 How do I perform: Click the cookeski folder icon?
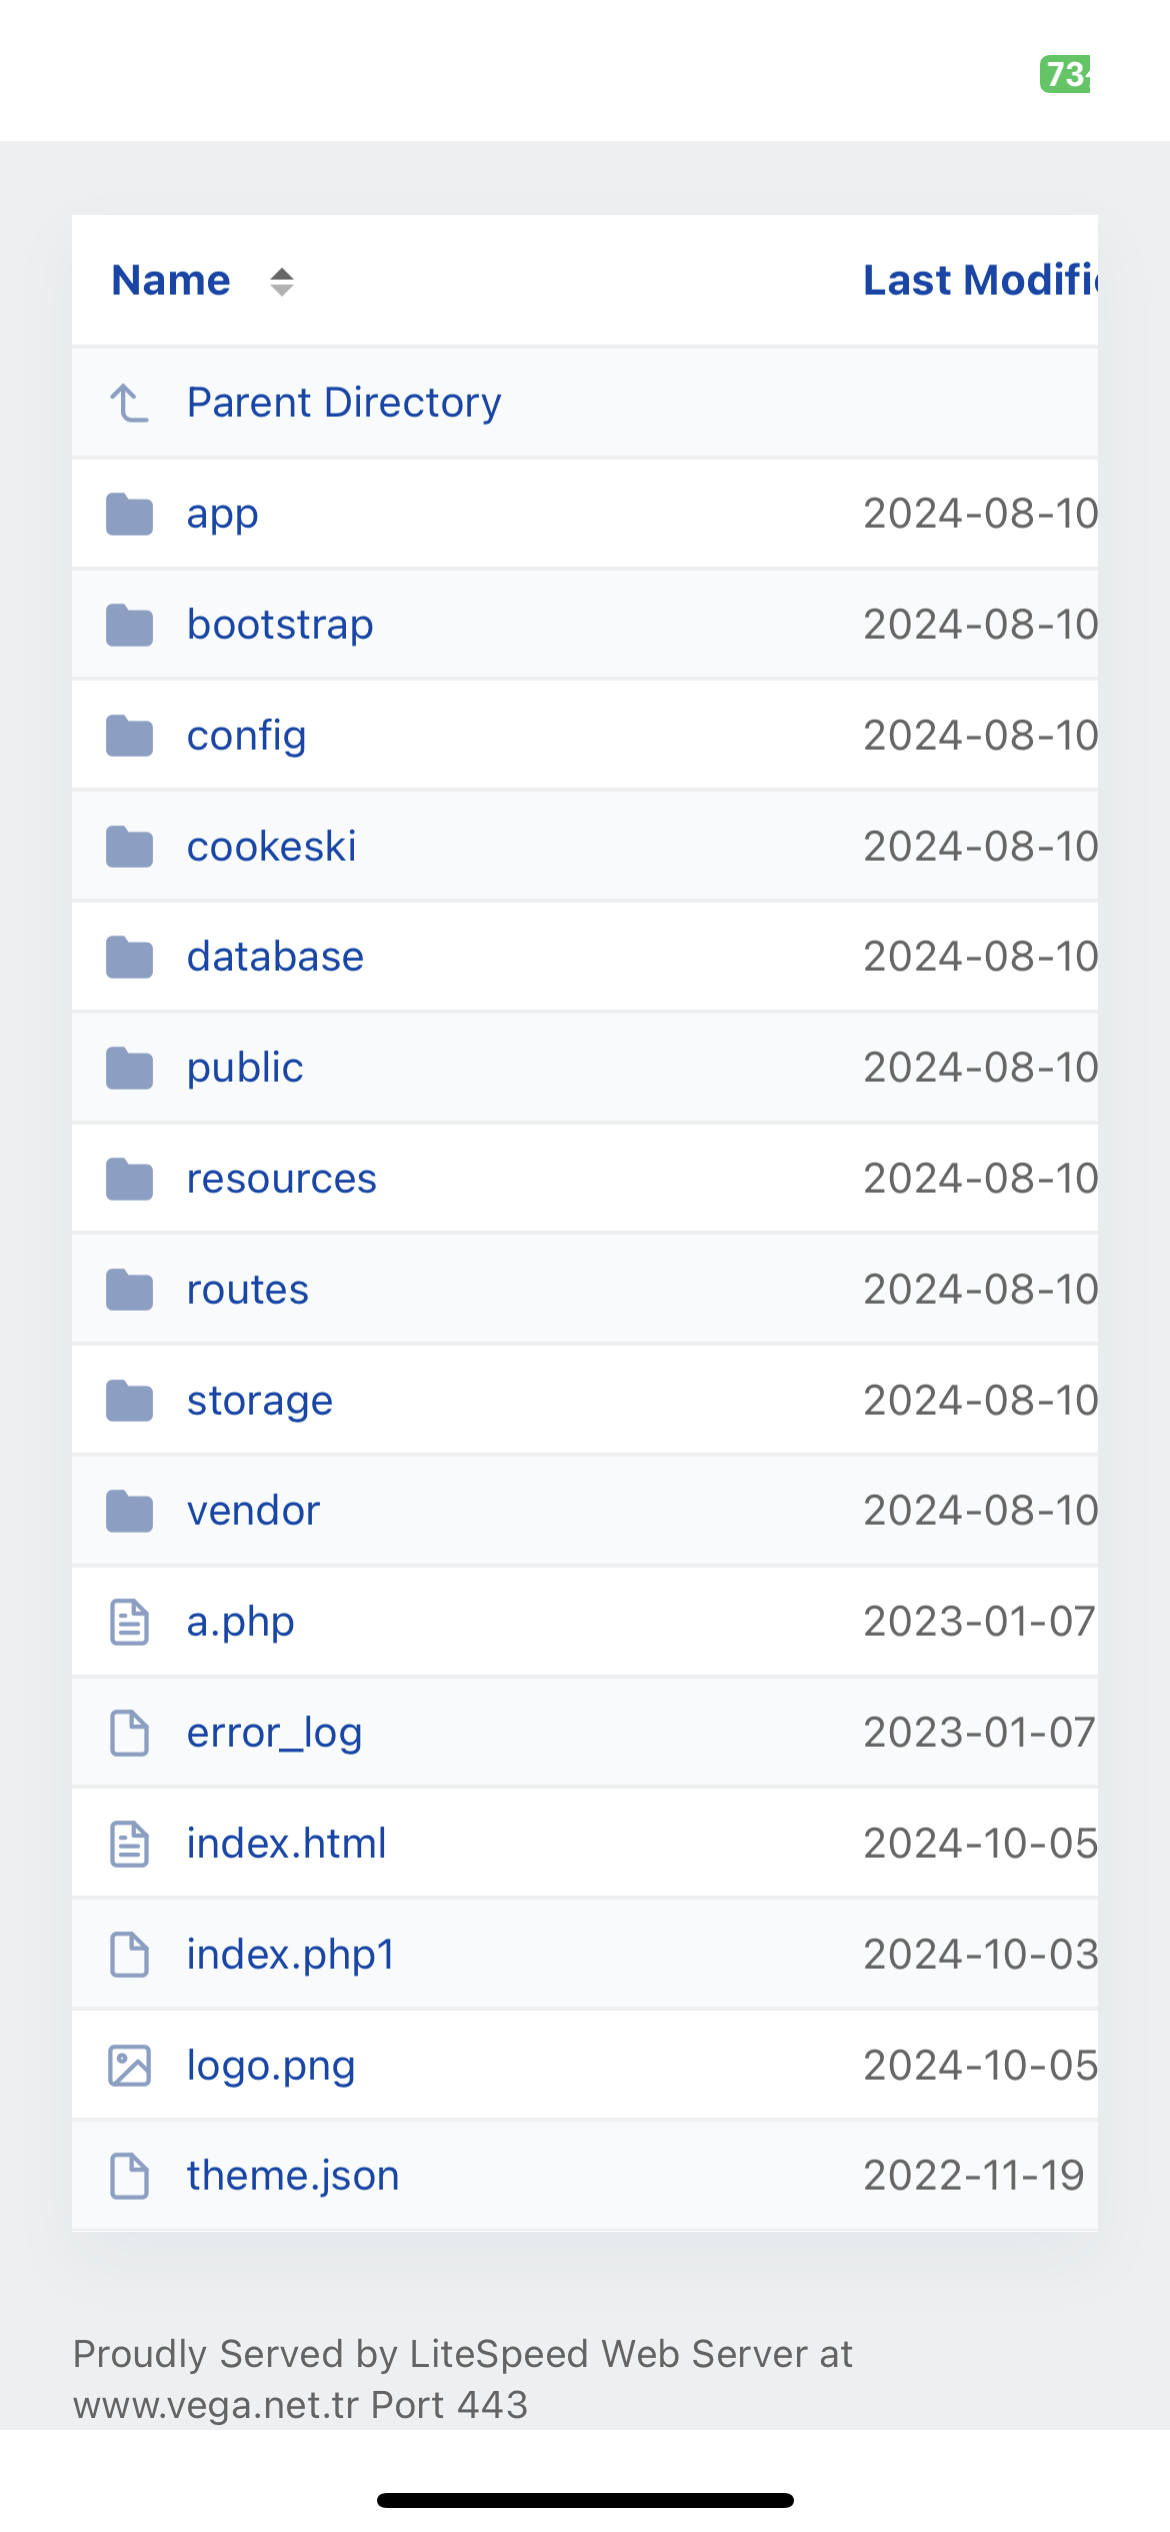tap(129, 847)
